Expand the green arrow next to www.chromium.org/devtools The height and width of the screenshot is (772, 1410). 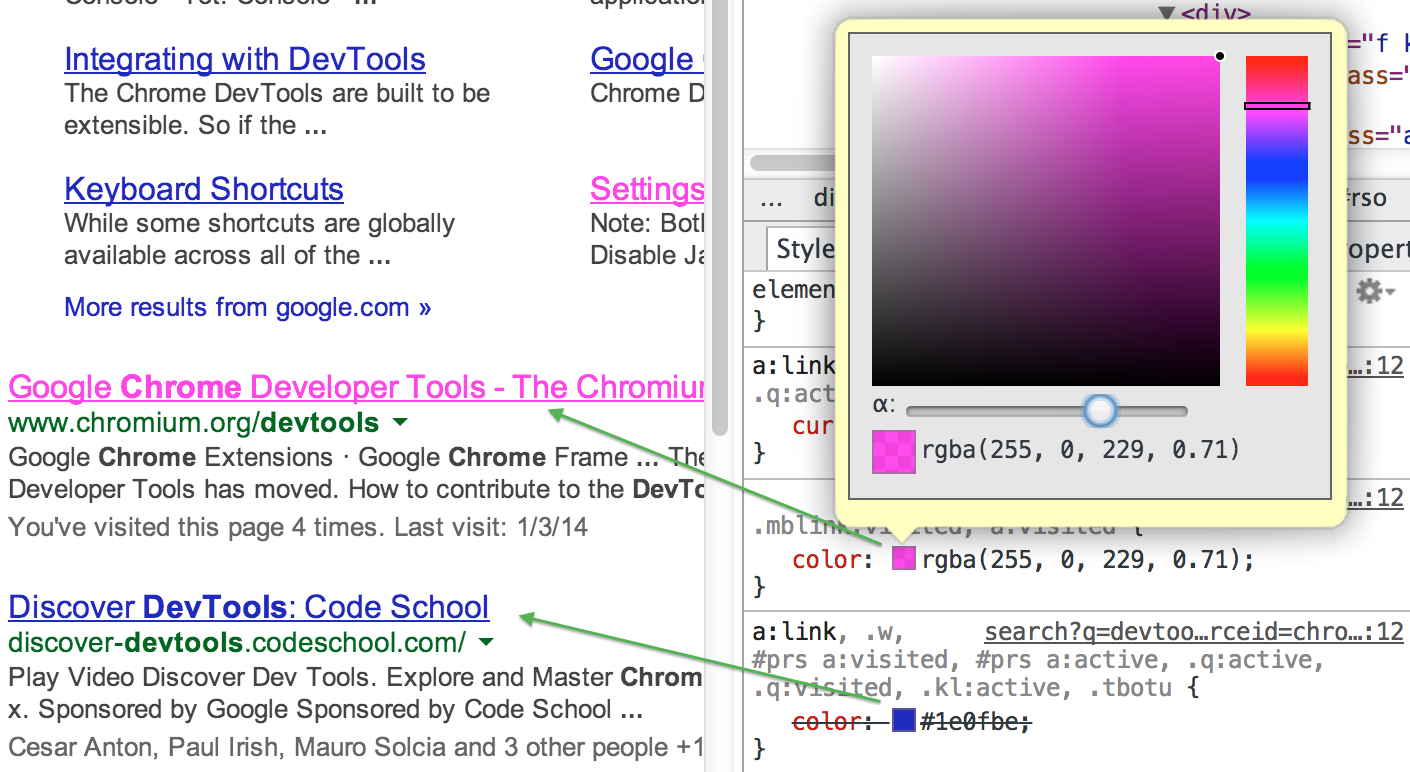pos(401,423)
